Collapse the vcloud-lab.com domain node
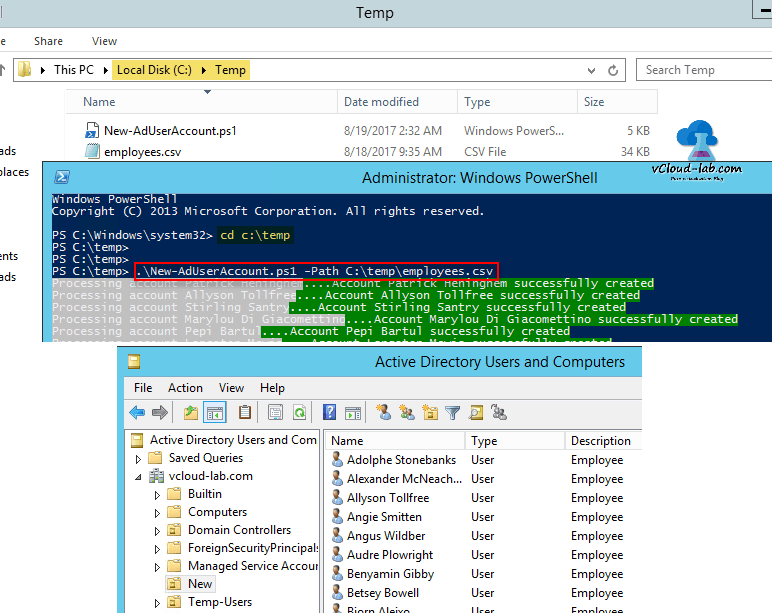The image size is (772, 613). pyautogui.click(x=138, y=477)
